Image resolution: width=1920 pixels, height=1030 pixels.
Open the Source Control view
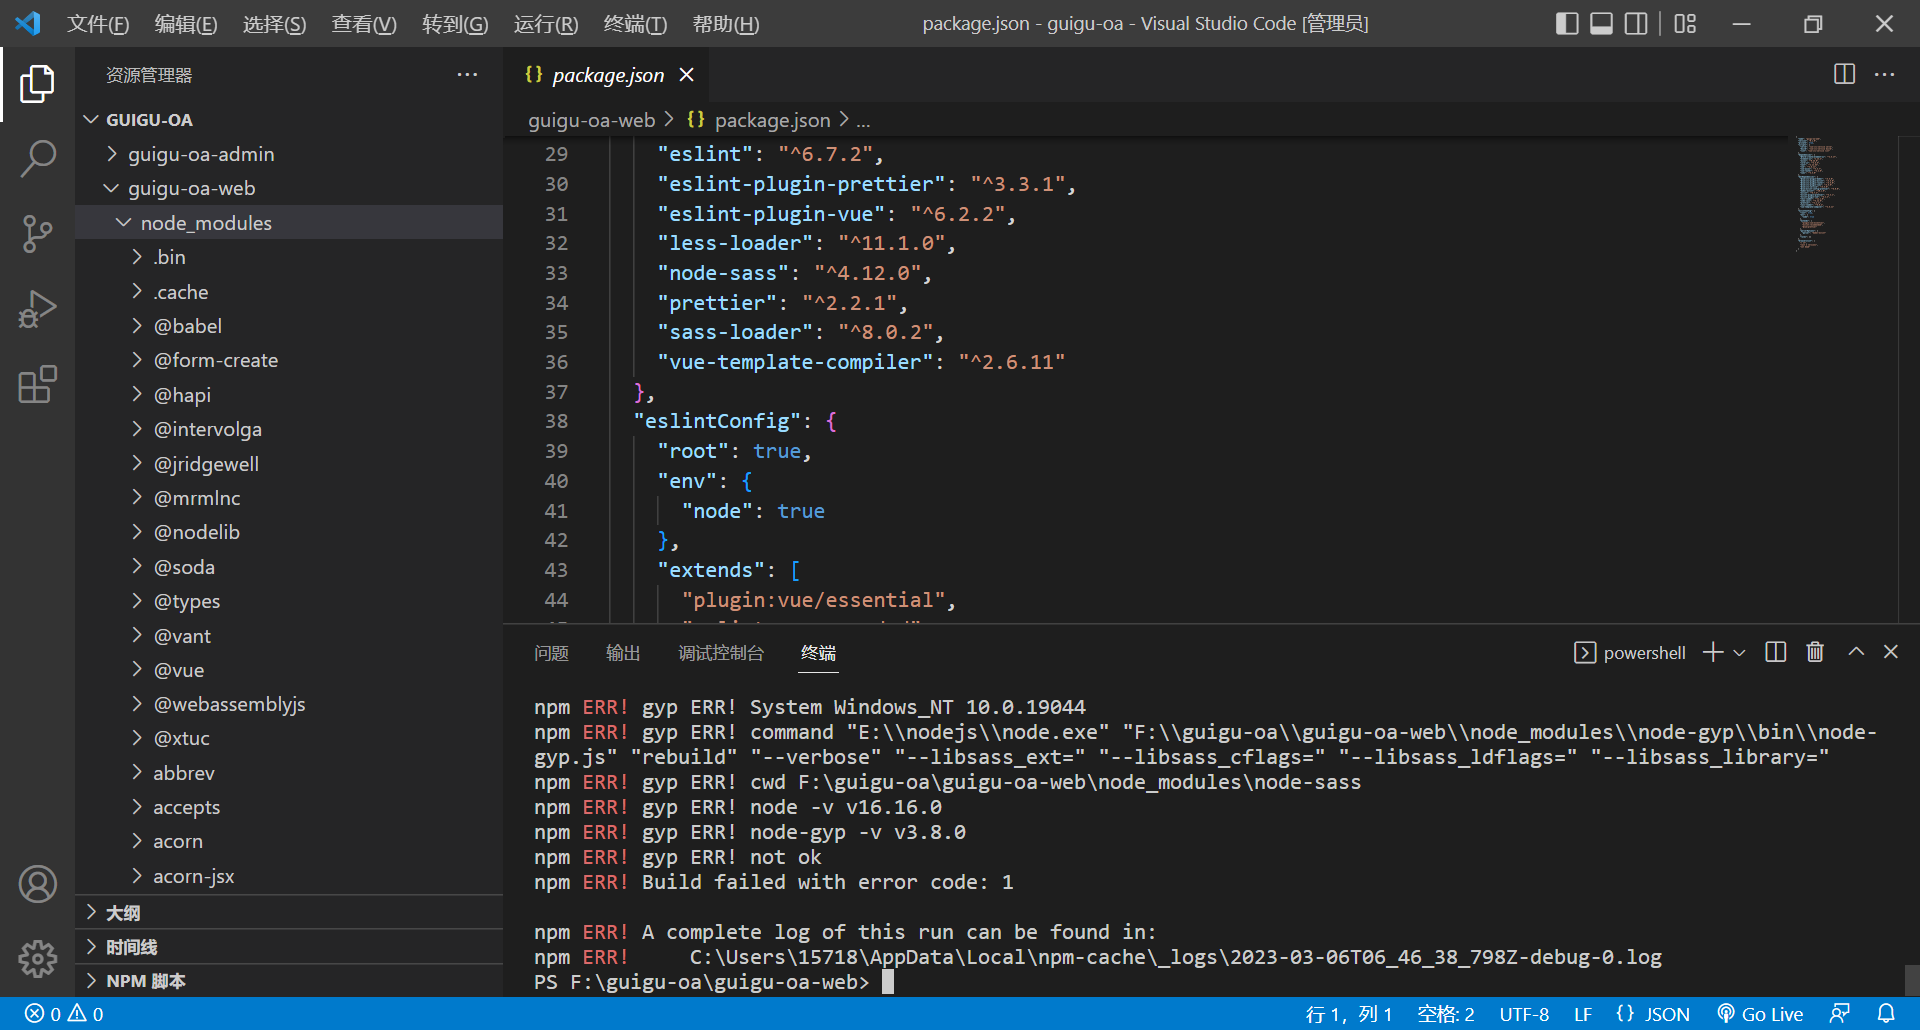[x=37, y=234]
